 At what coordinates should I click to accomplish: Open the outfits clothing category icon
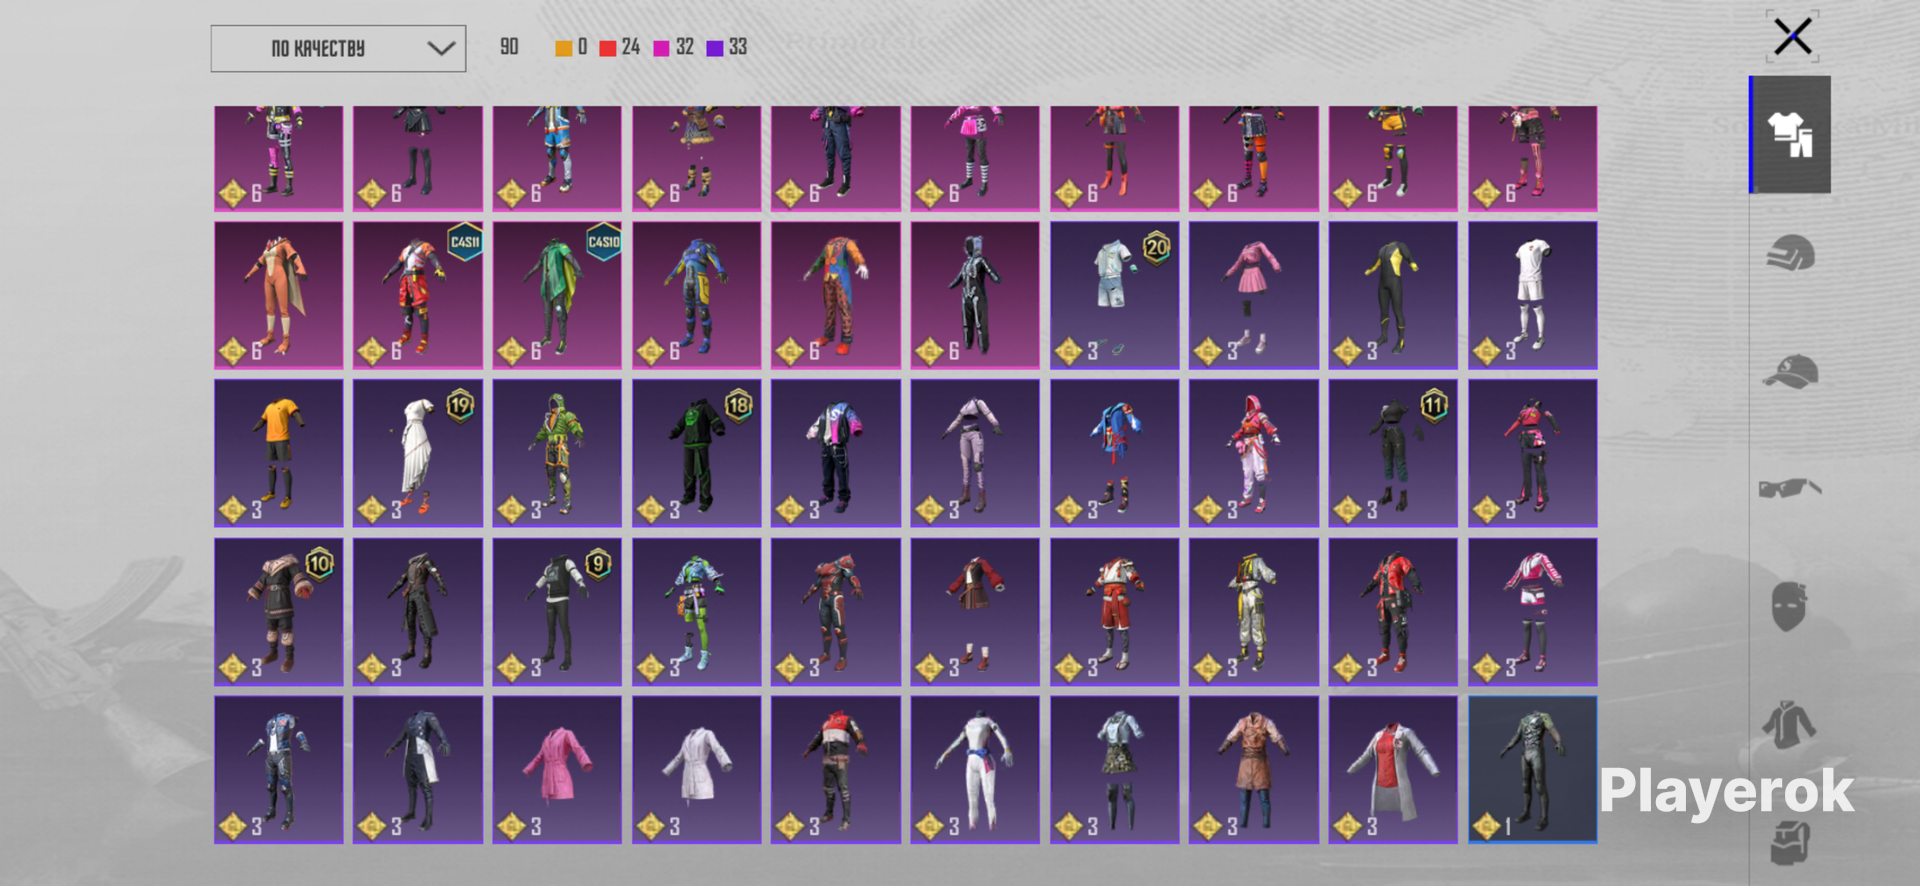(x=1790, y=134)
